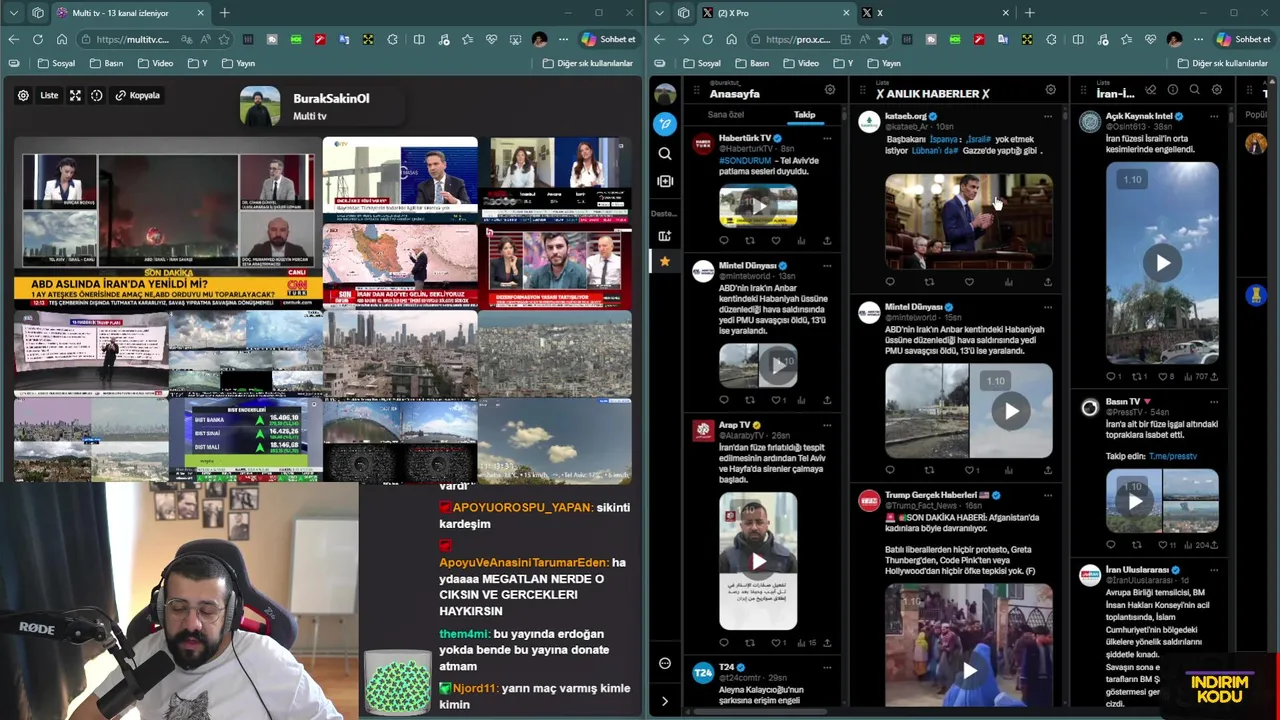Toggle split screen icon in left browser
Image resolution: width=1280 pixels, height=720 pixels.
(419, 39)
